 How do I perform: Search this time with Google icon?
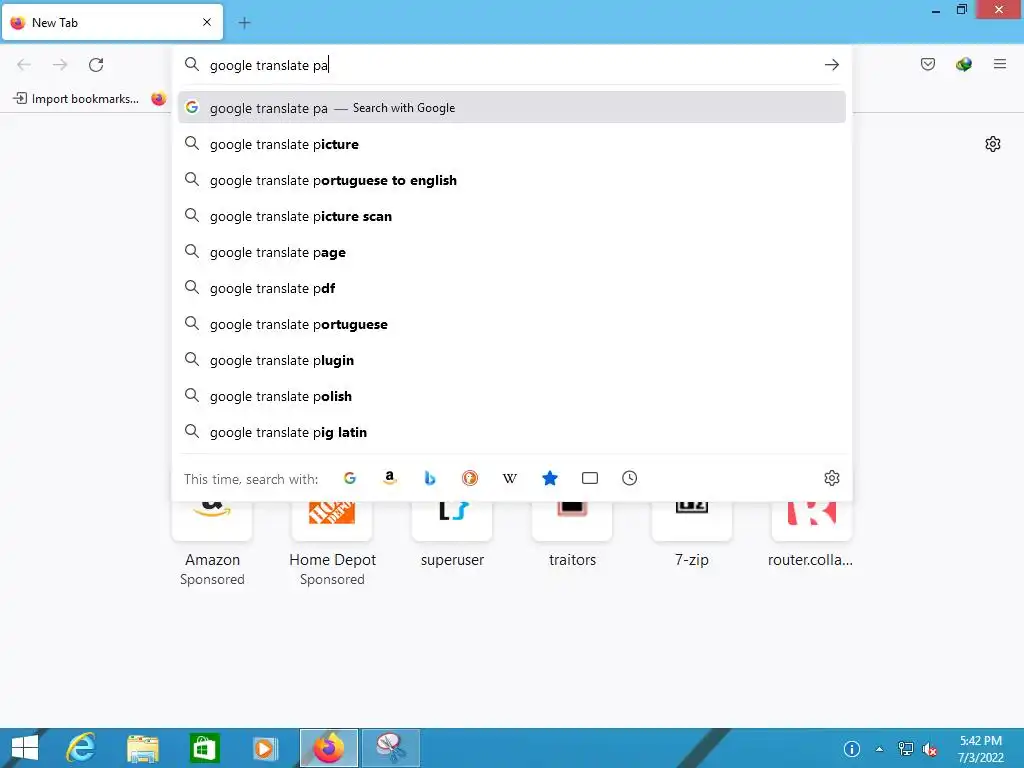(350, 478)
